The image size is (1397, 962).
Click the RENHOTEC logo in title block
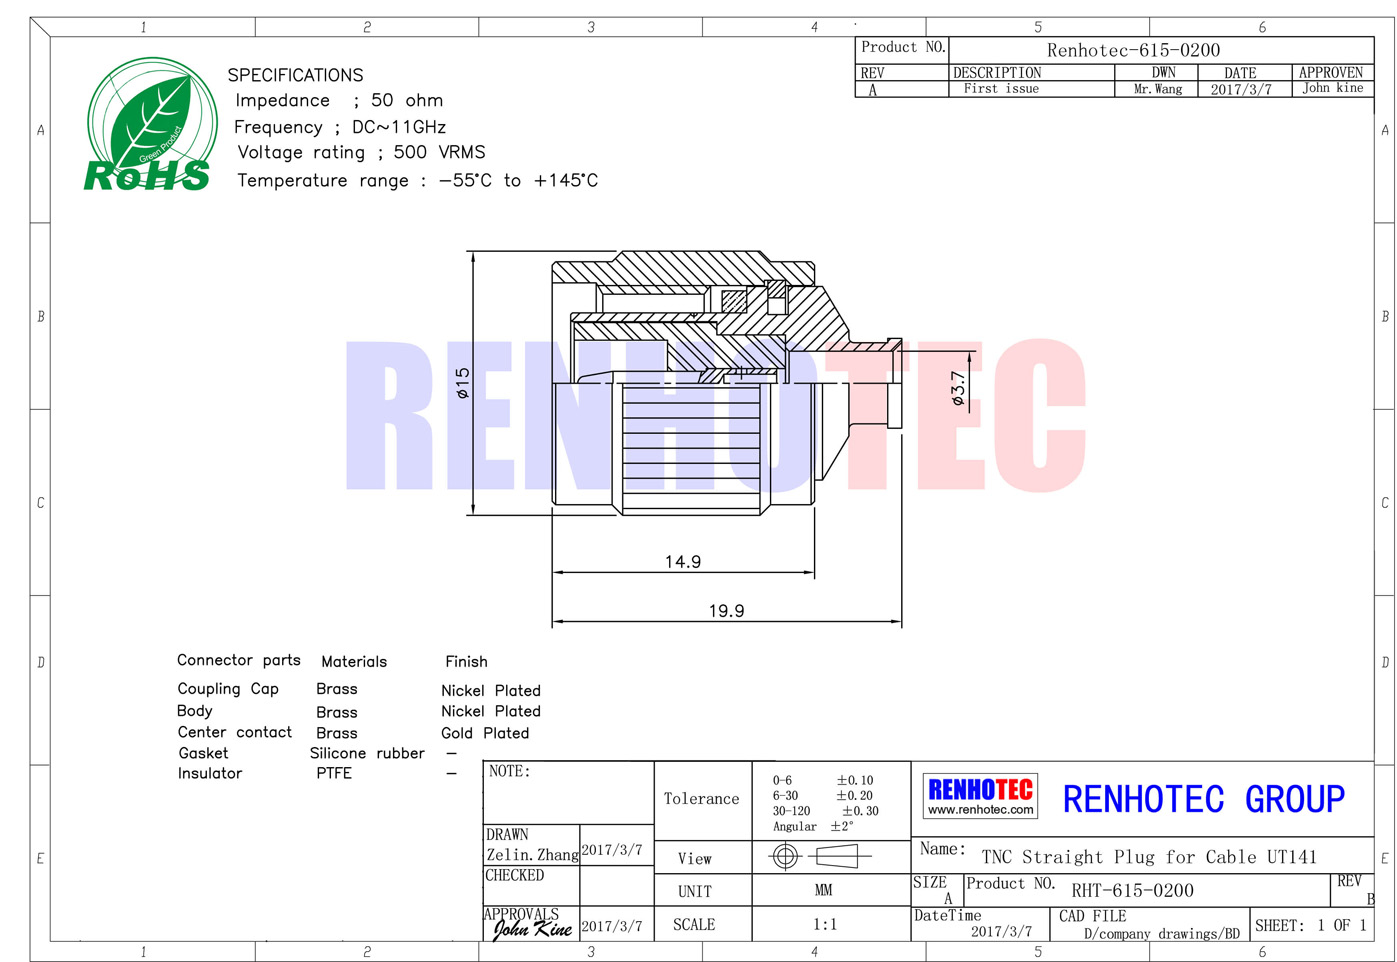(980, 796)
